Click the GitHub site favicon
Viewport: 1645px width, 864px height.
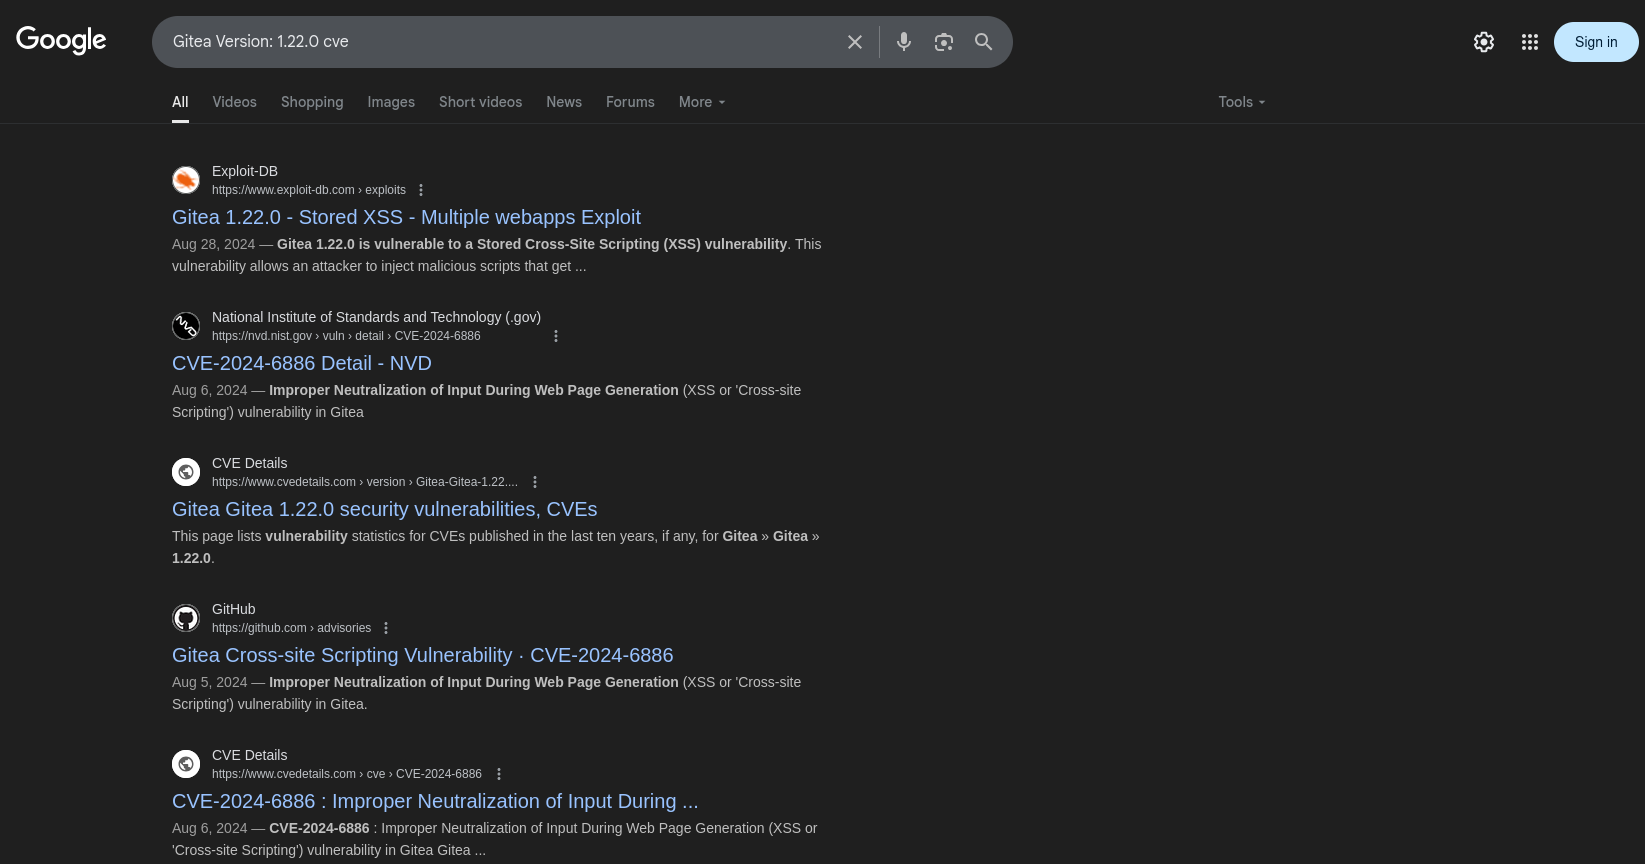click(186, 618)
